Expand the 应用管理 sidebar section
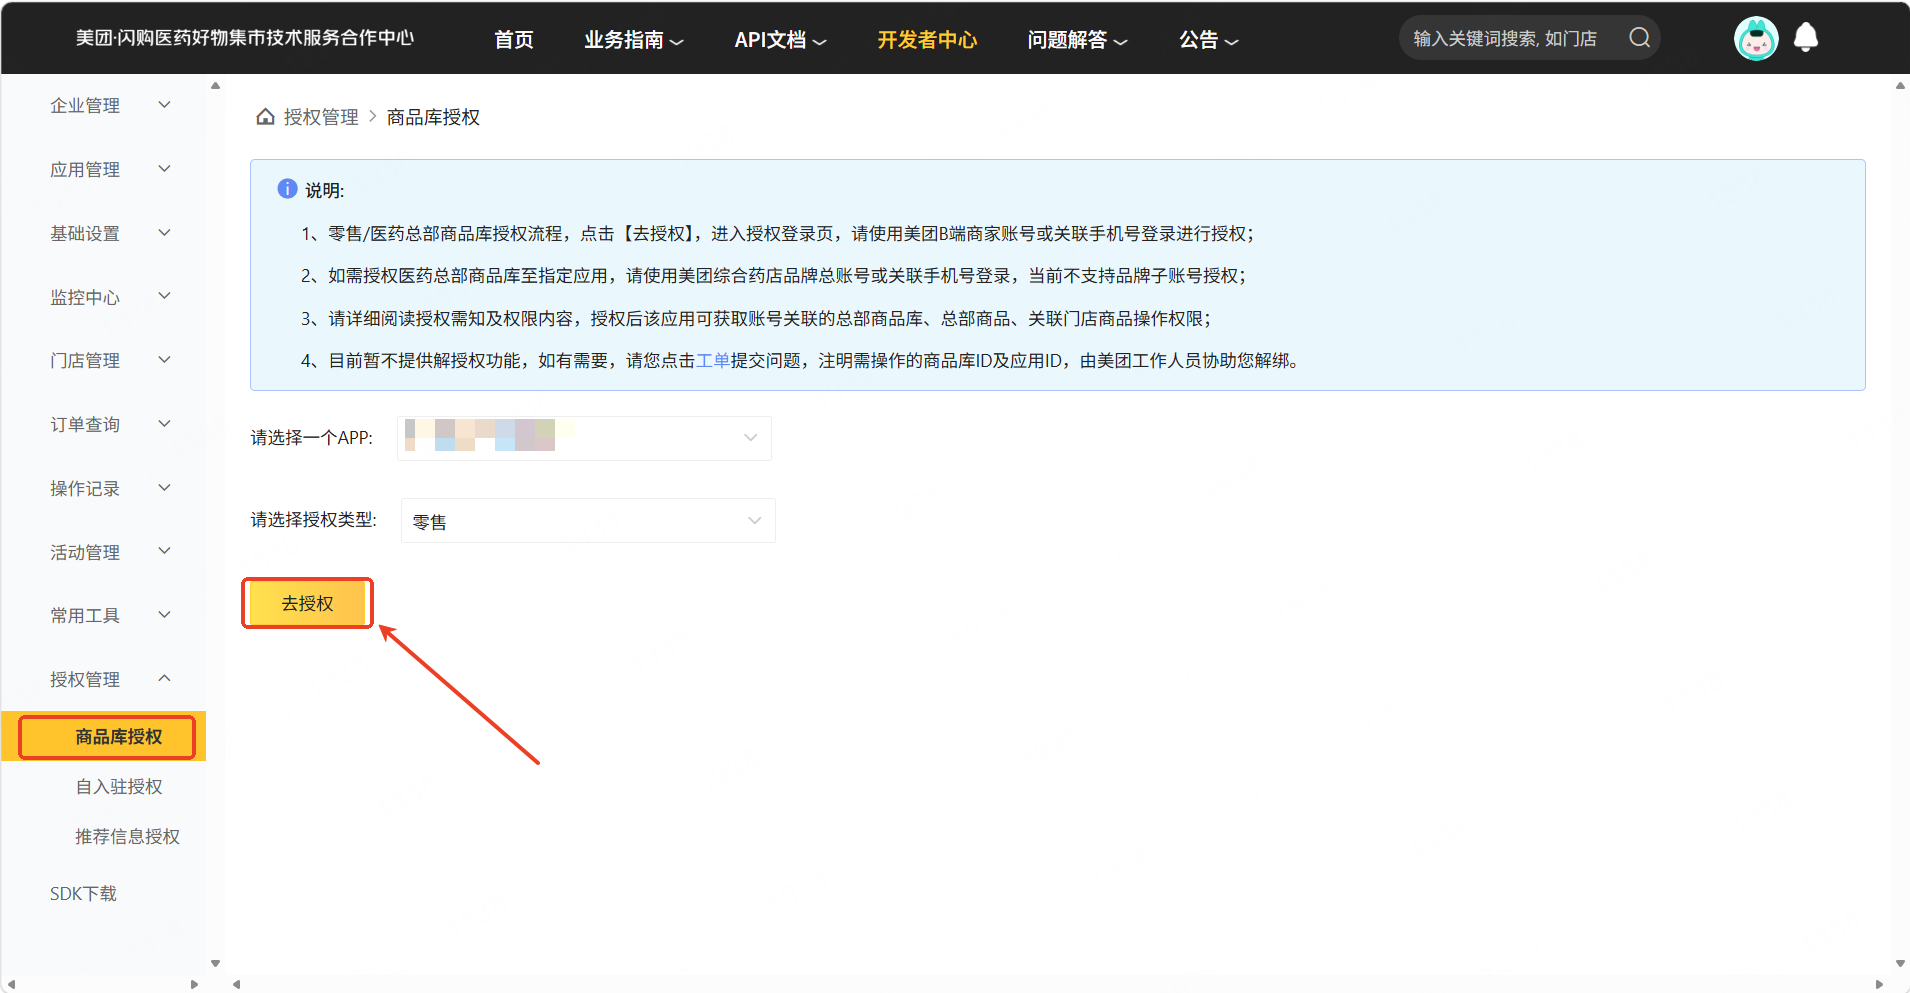This screenshot has width=1910, height=993. tap(110, 169)
